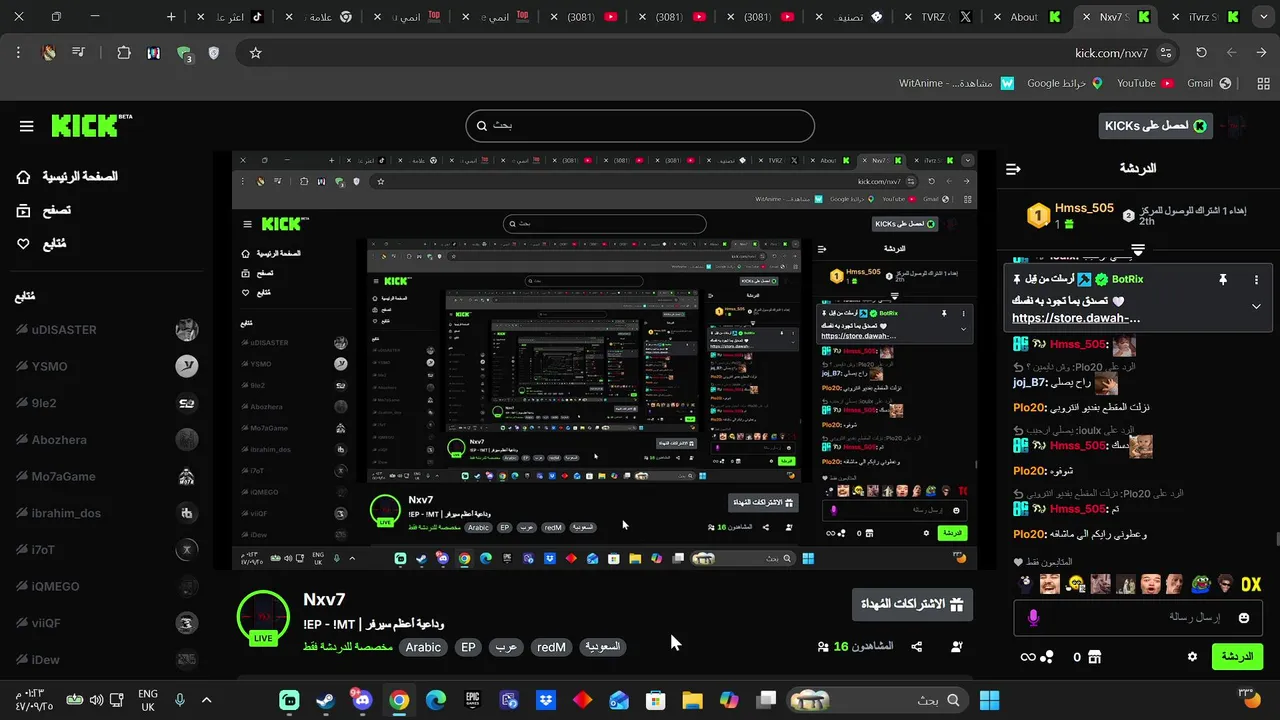Click username Hmss_505 in gift leaderboard
1280x720 pixels.
(x=1084, y=208)
